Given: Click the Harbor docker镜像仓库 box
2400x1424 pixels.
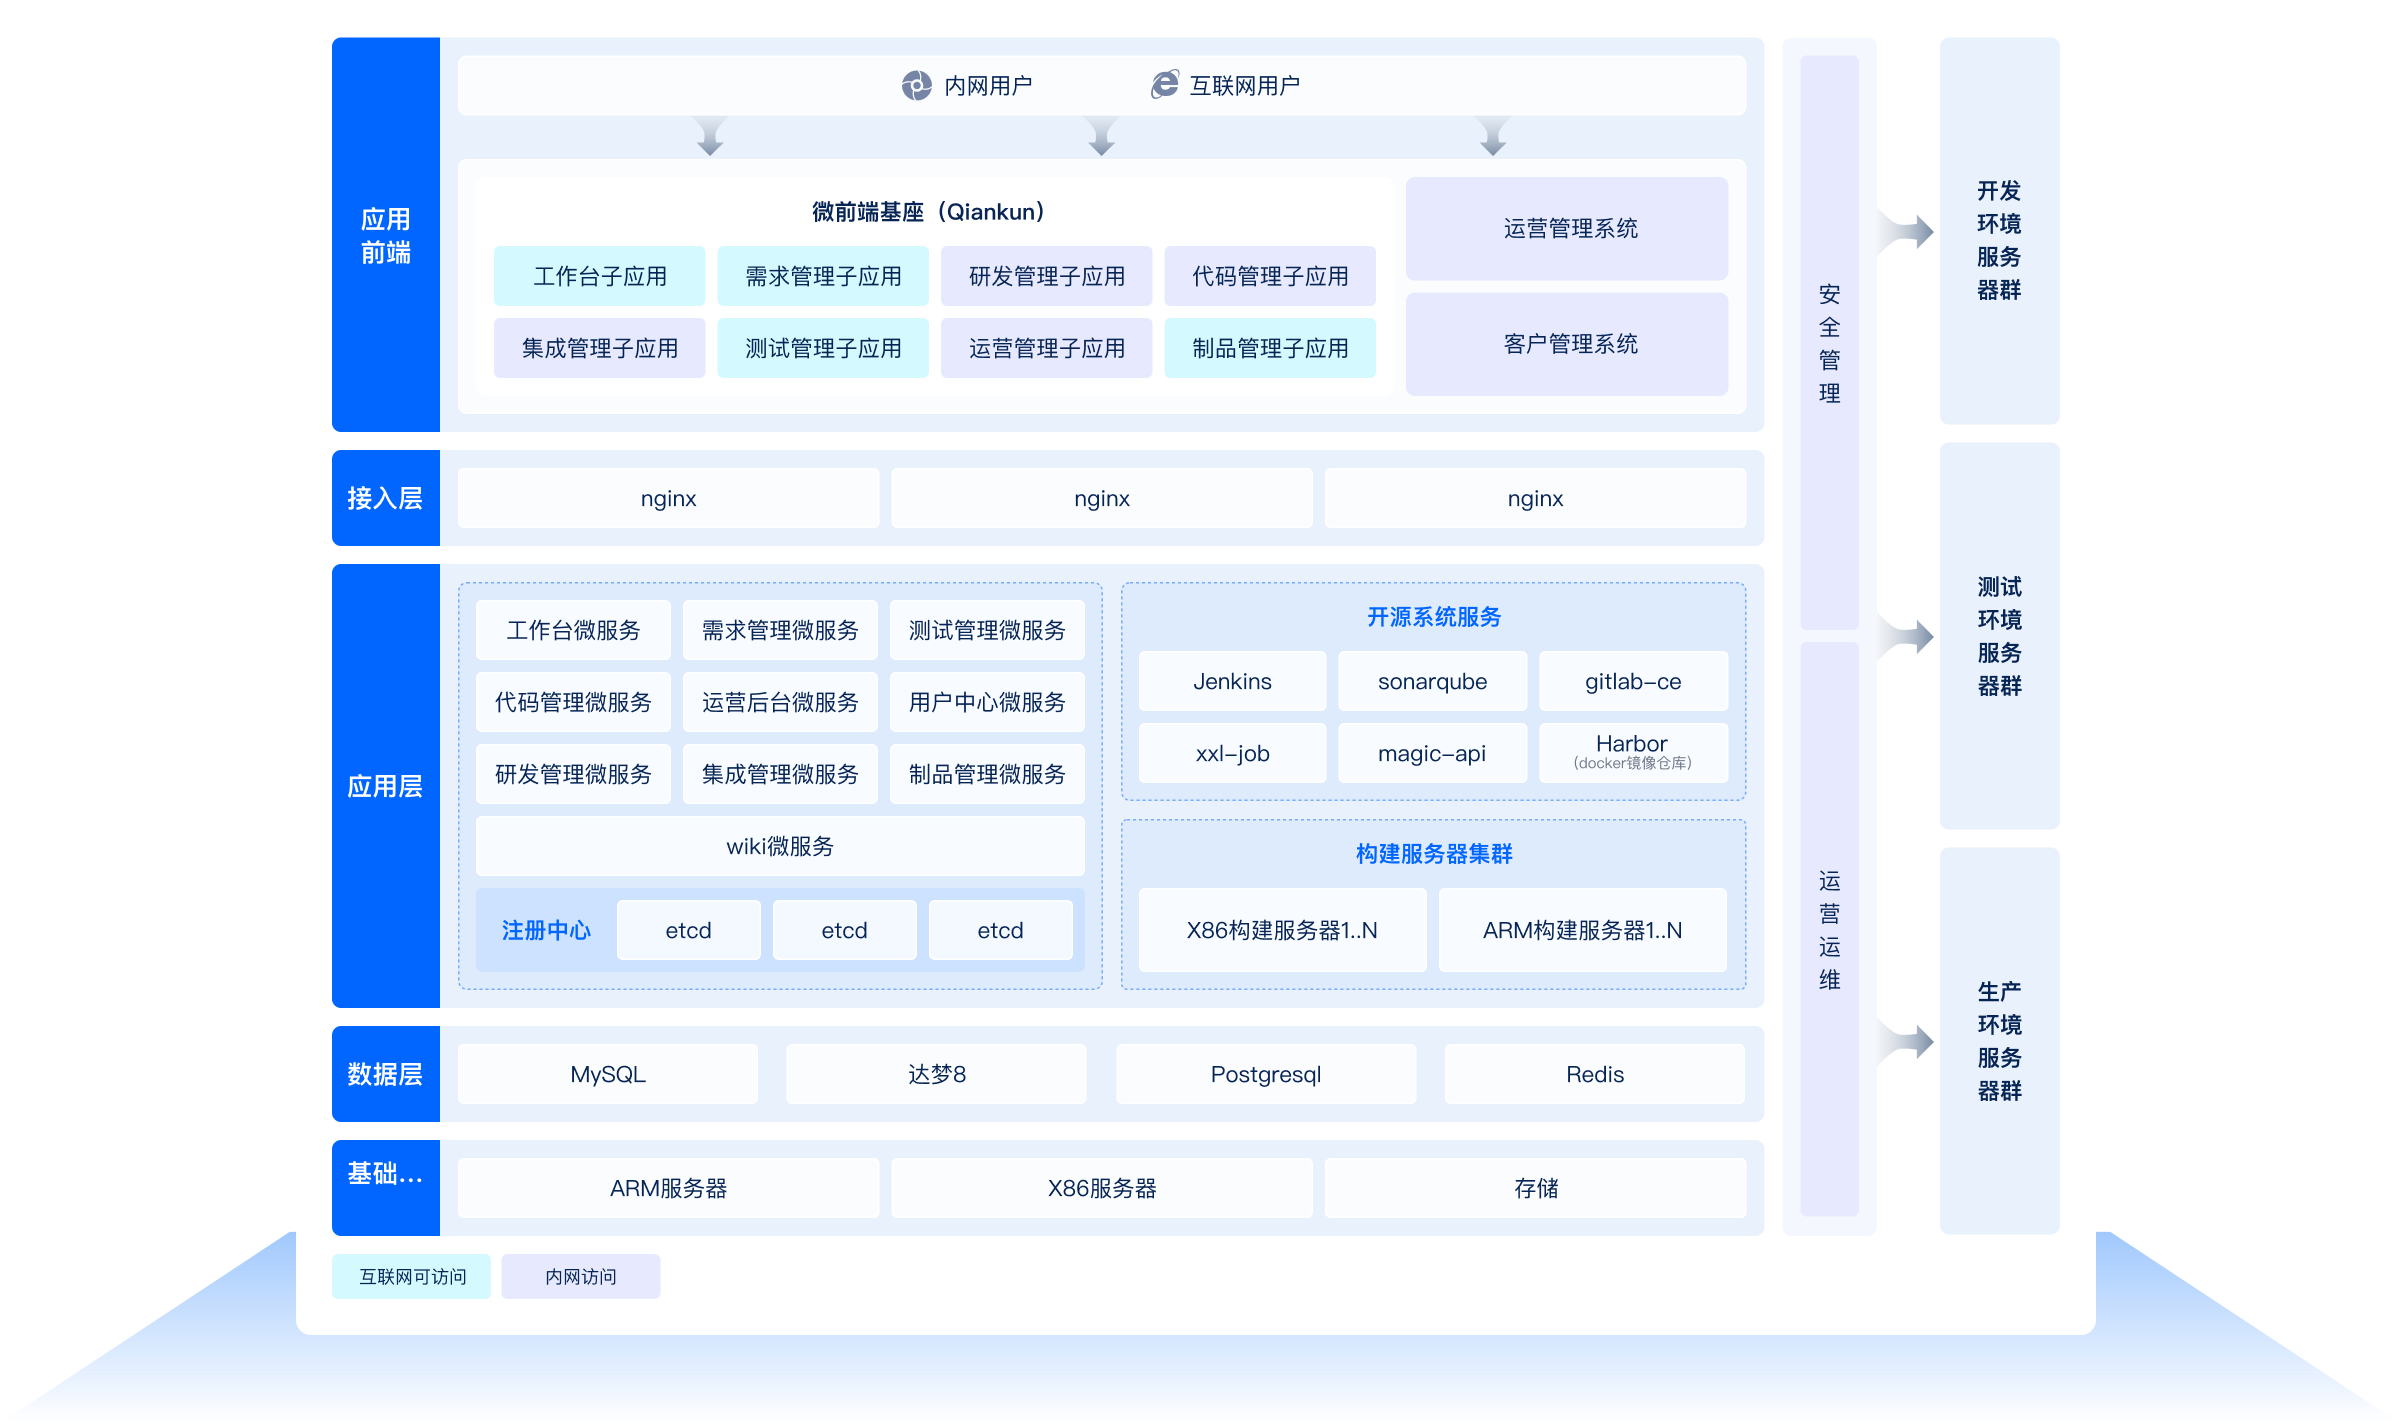Looking at the screenshot, I should (x=1632, y=753).
